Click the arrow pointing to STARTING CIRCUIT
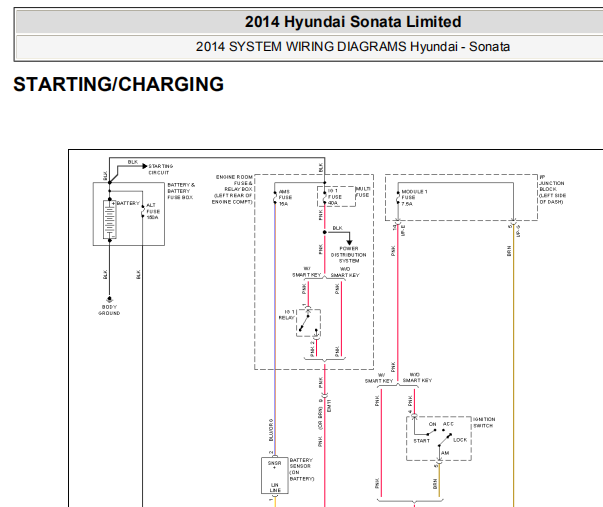Viewport: 603px width, 507px height. pyautogui.click(x=145, y=166)
